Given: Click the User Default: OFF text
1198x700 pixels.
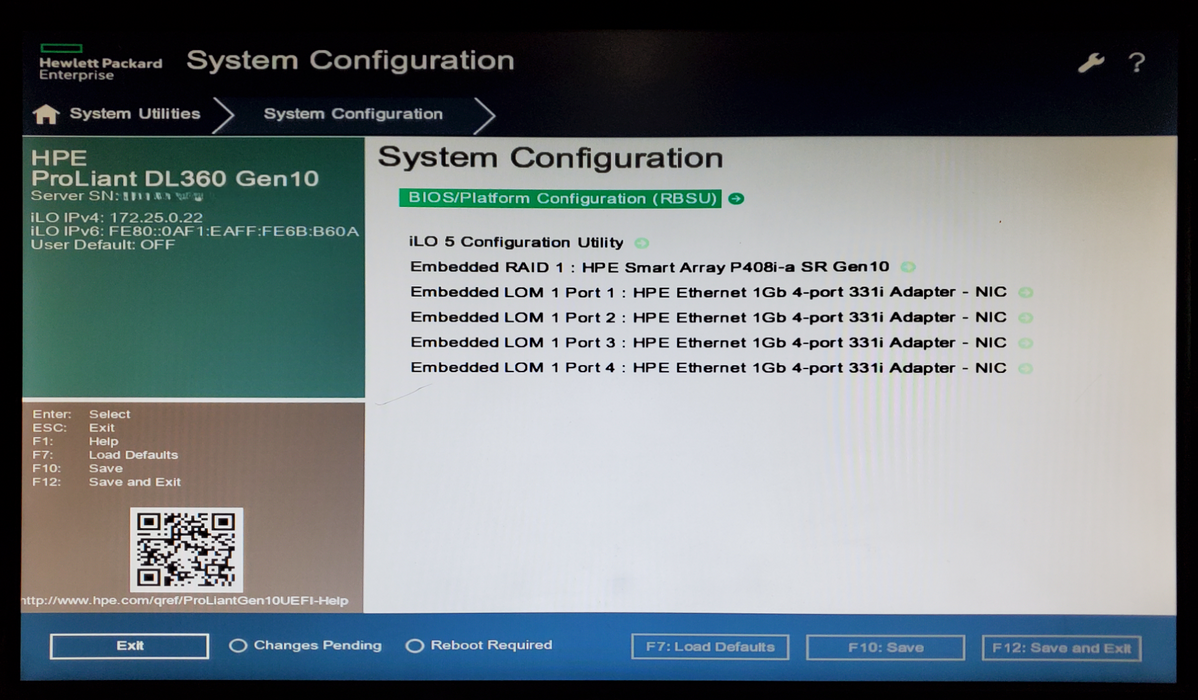Looking at the screenshot, I should [103, 245].
